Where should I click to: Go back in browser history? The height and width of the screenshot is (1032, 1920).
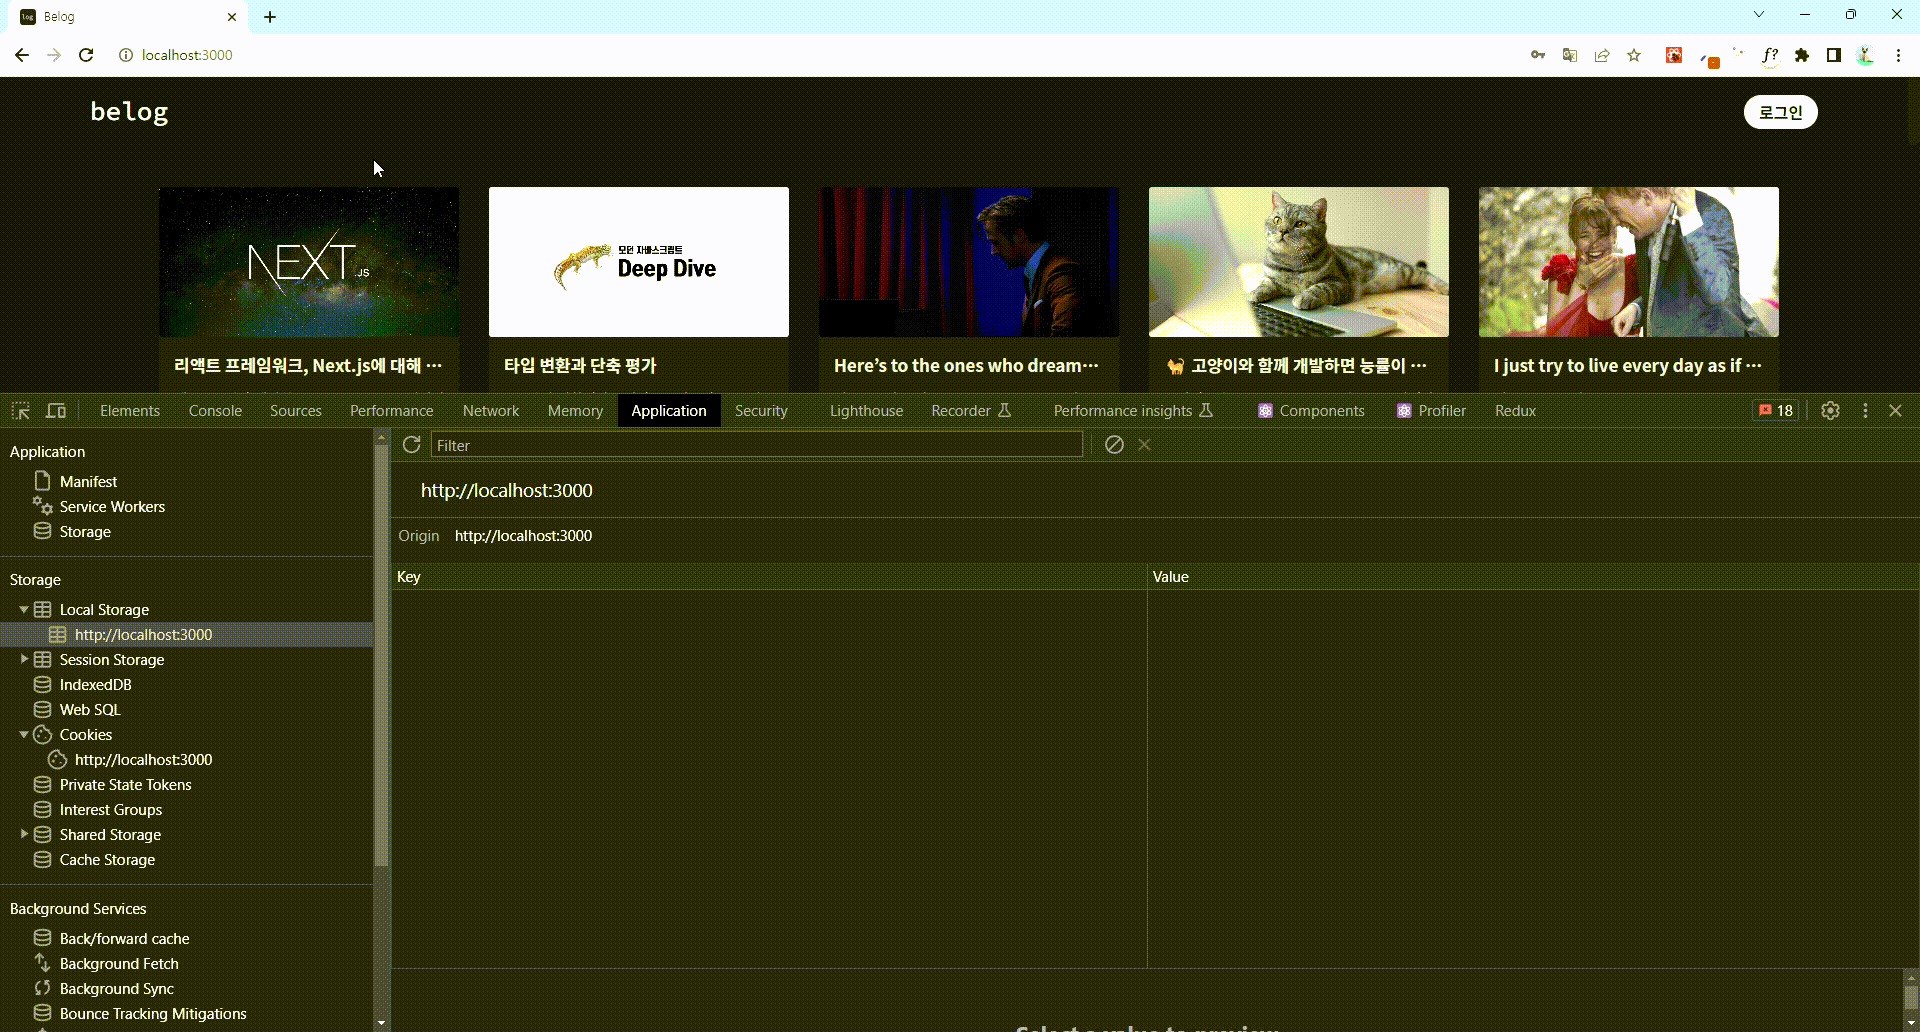[x=22, y=55]
